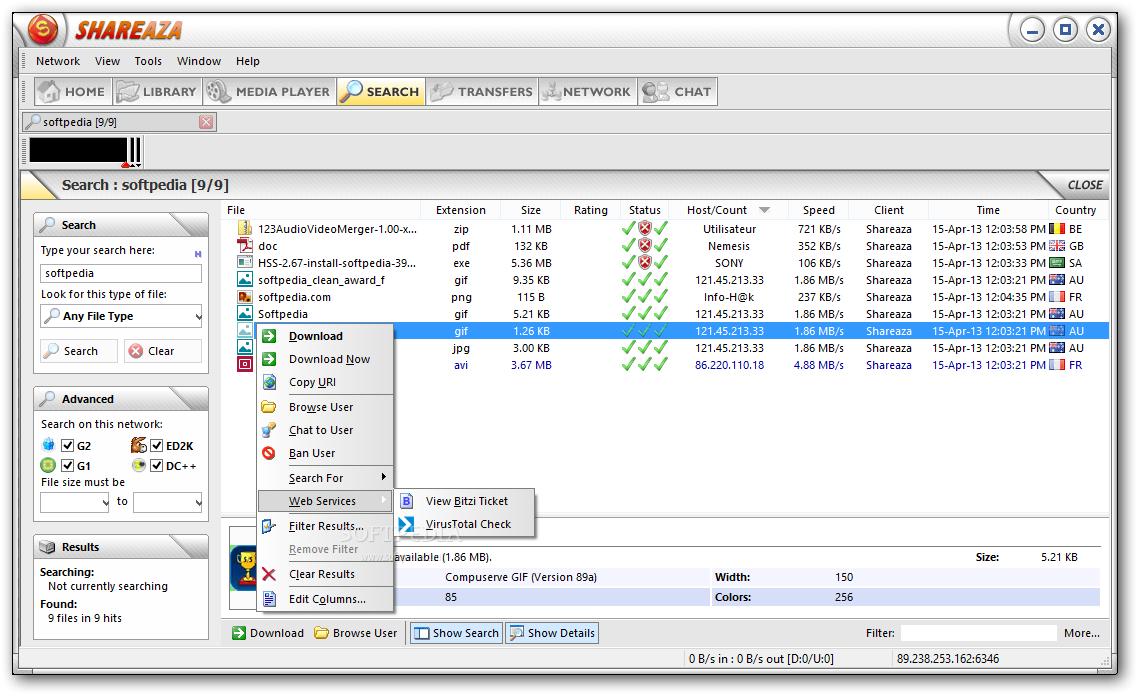Open the Media Player view
Screen dimensions: 1138x695
pyautogui.click(x=268, y=92)
